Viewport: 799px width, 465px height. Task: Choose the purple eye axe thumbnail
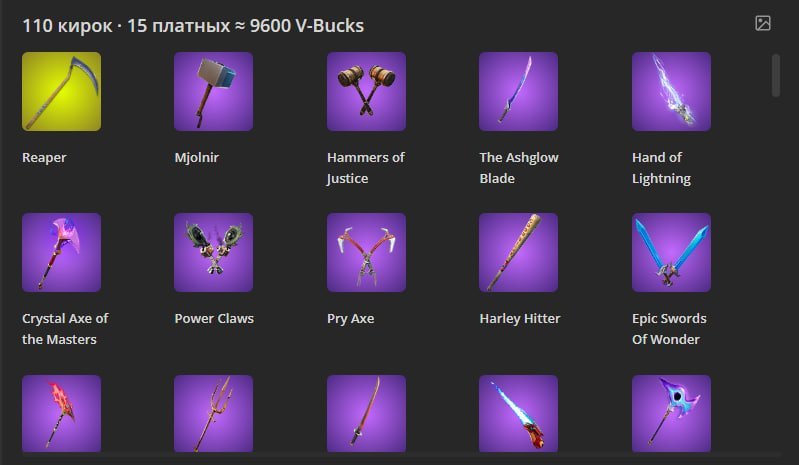[671, 414]
